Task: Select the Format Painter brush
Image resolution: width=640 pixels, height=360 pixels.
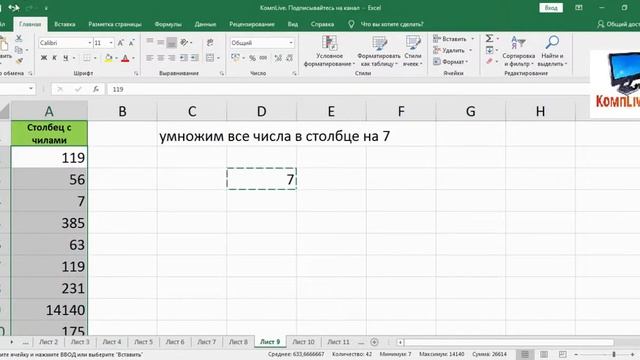Action: point(19,61)
